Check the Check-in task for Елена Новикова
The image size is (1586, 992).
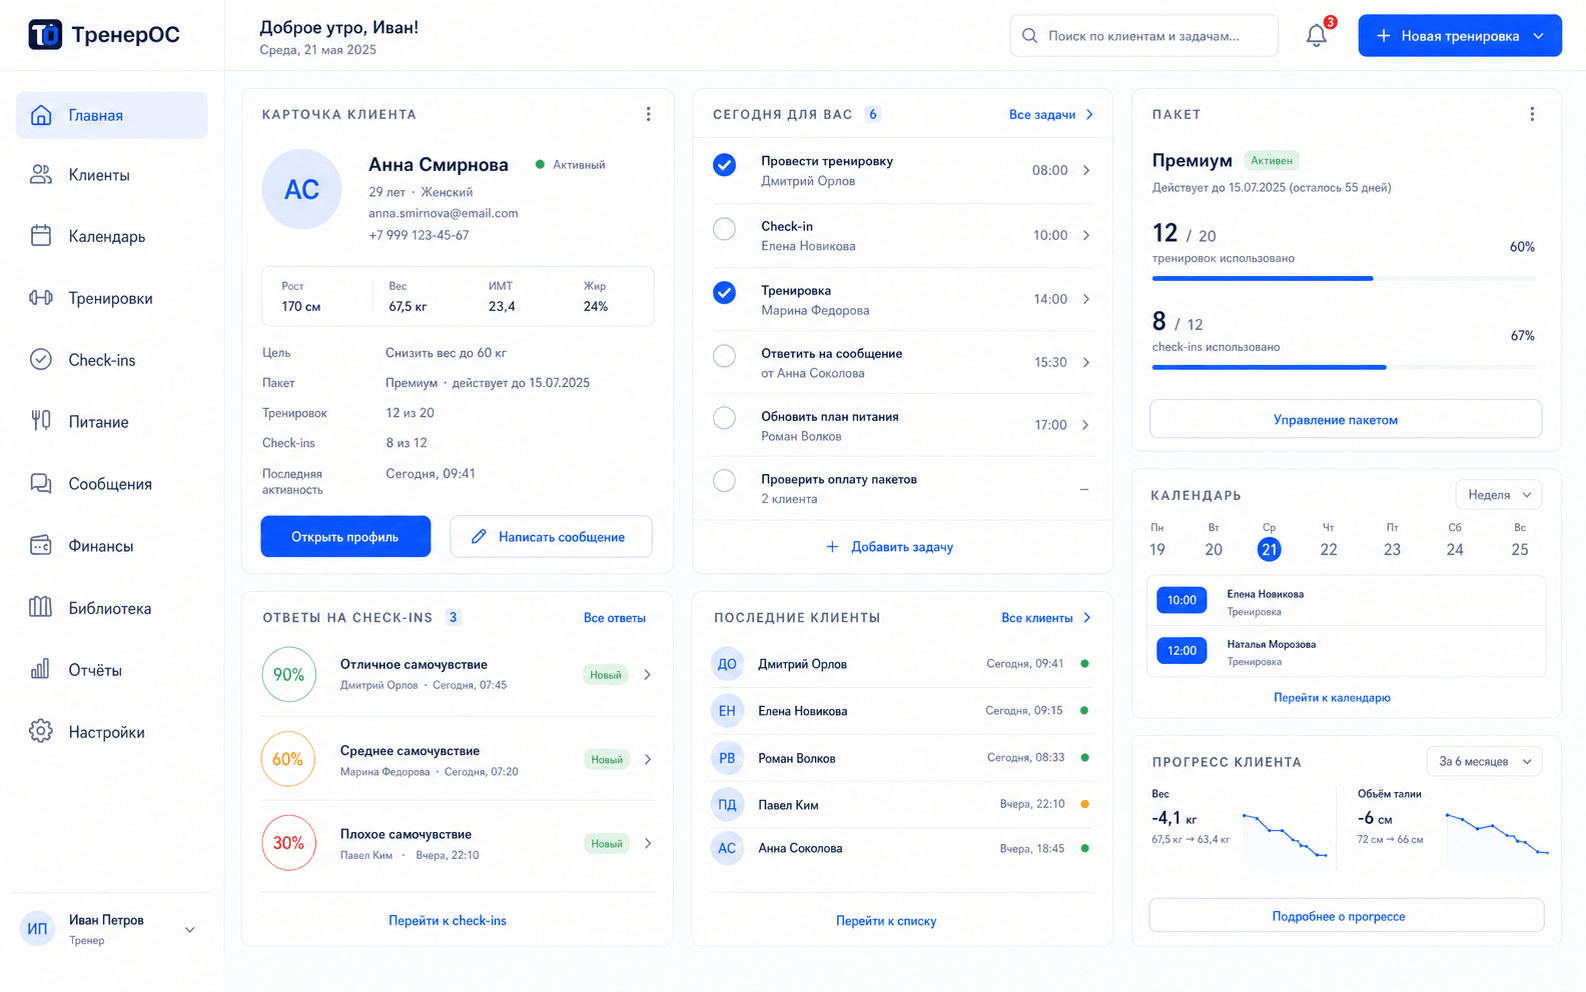pos(725,229)
